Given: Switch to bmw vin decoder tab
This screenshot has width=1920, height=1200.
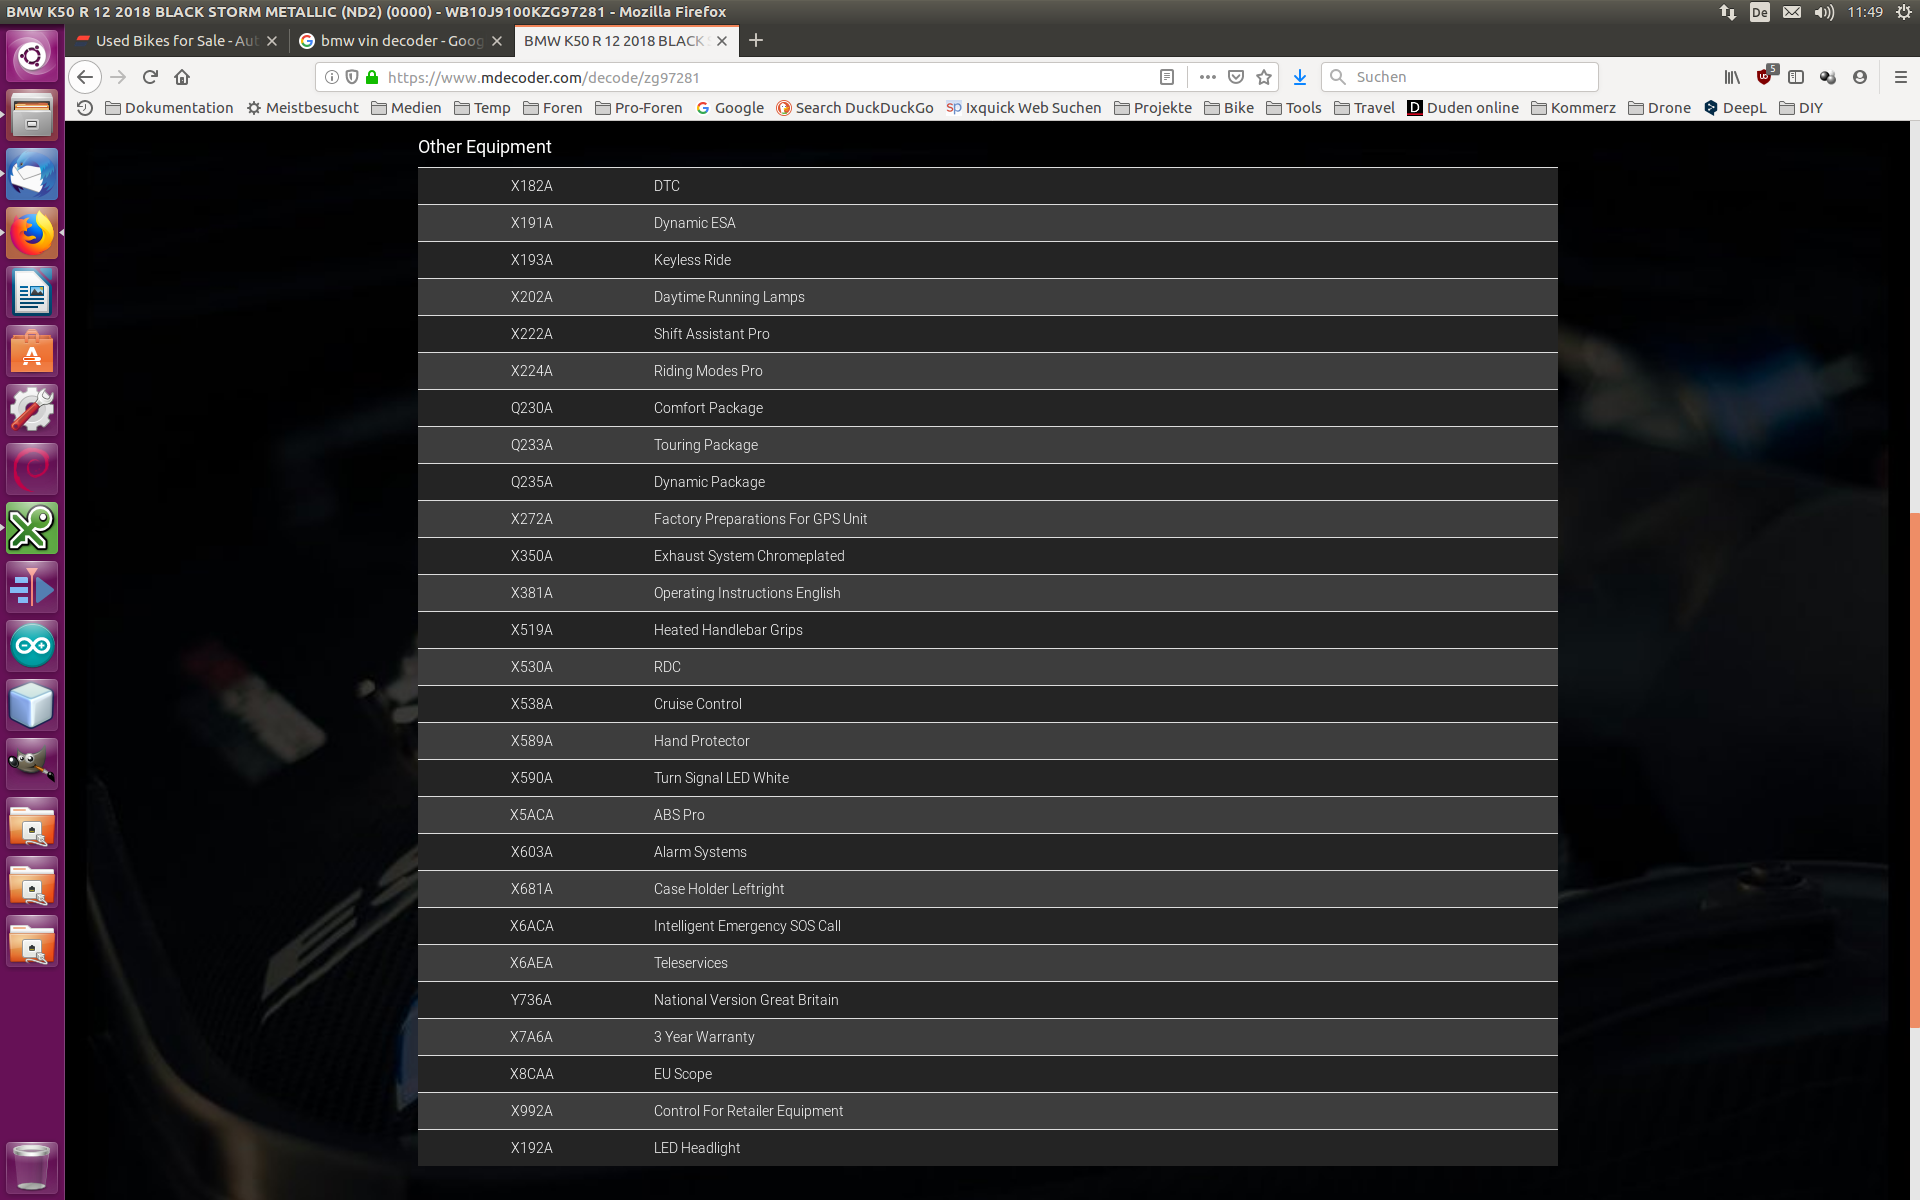Looking at the screenshot, I should (x=400, y=41).
